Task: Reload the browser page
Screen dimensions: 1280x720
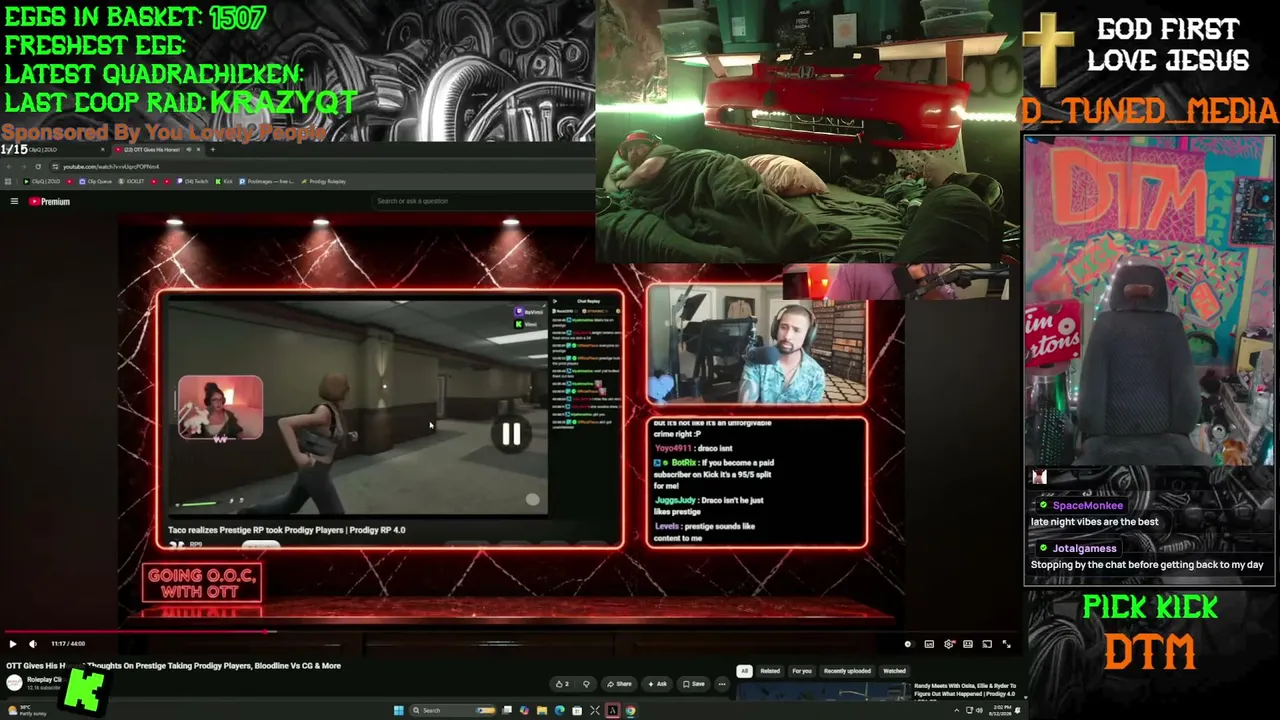Action: pyautogui.click(x=38, y=166)
